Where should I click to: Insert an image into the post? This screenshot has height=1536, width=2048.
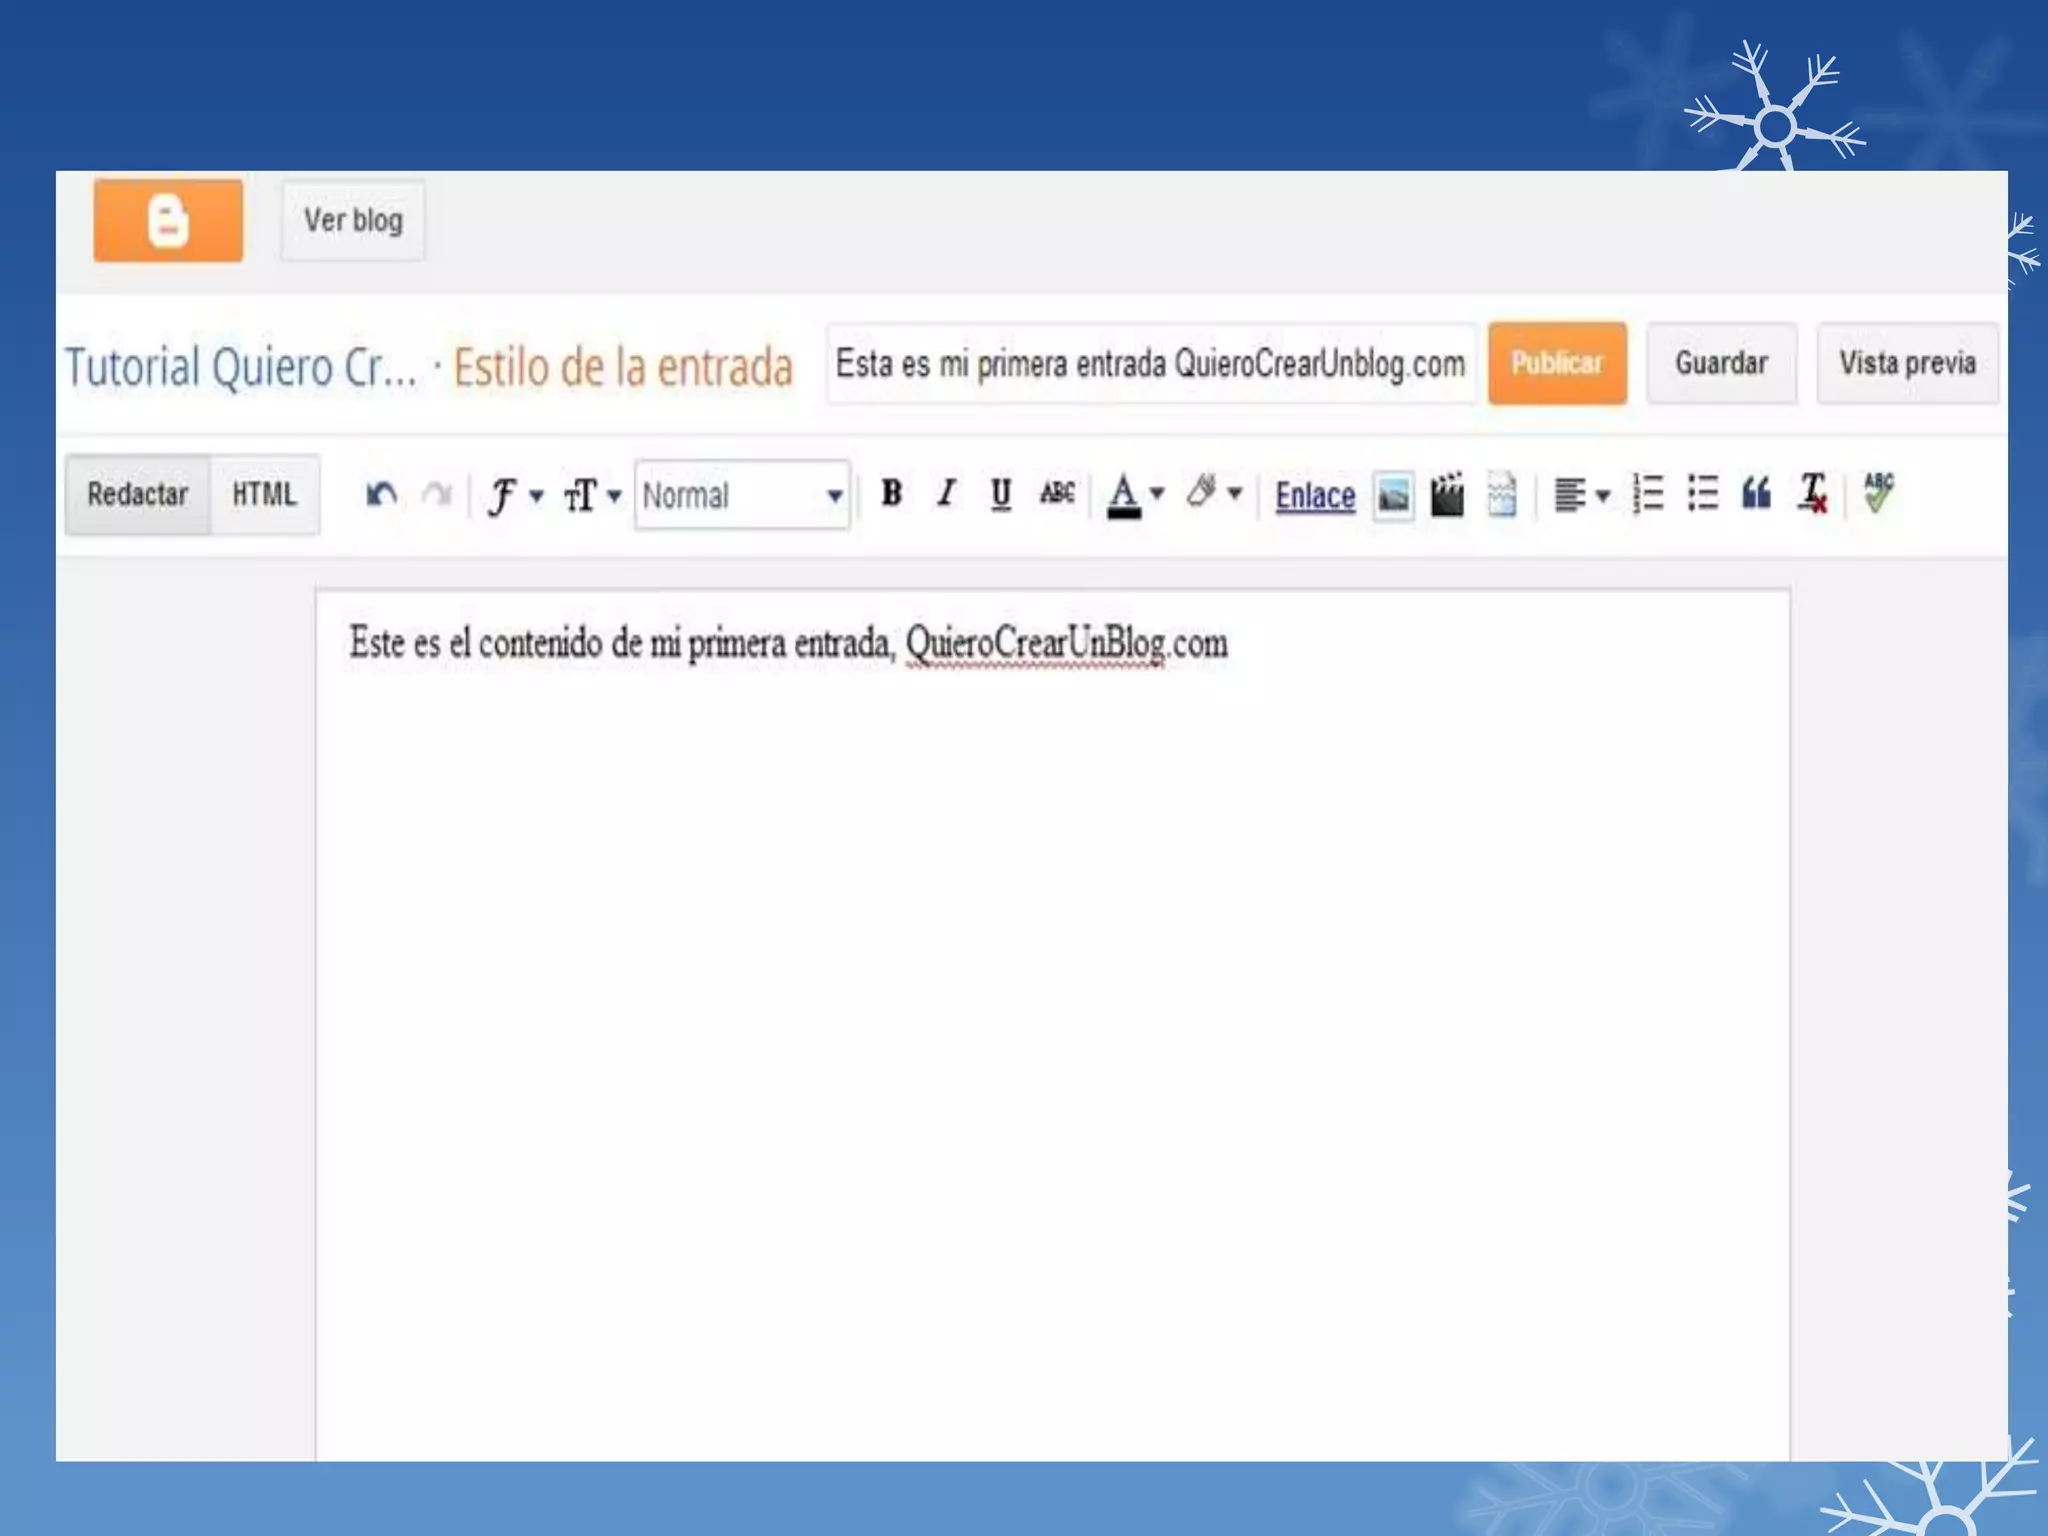[x=1393, y=495]
